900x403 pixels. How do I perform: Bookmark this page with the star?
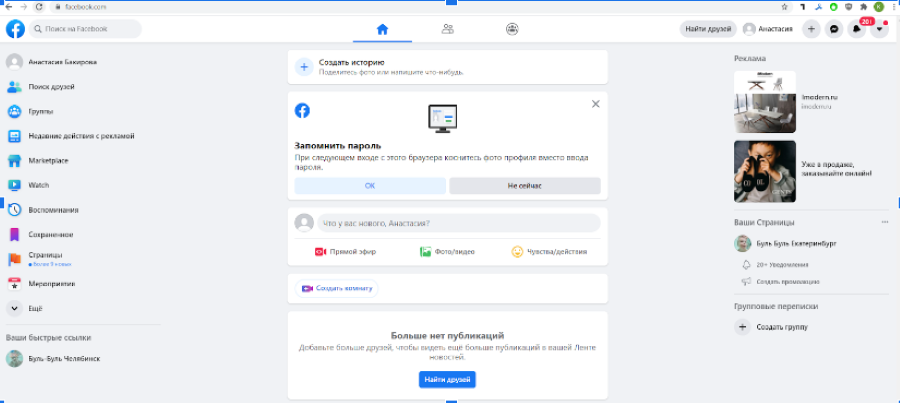click(x=785, y=7)
